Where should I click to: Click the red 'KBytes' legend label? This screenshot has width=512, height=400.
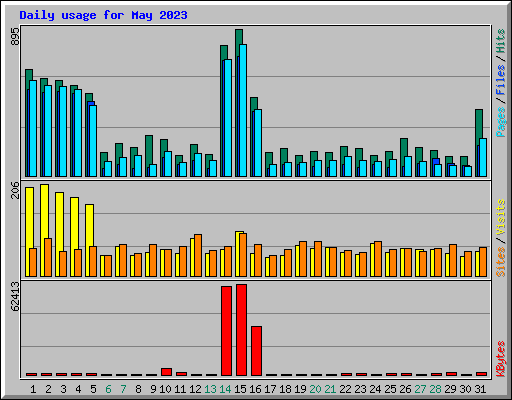coord(500,359)
